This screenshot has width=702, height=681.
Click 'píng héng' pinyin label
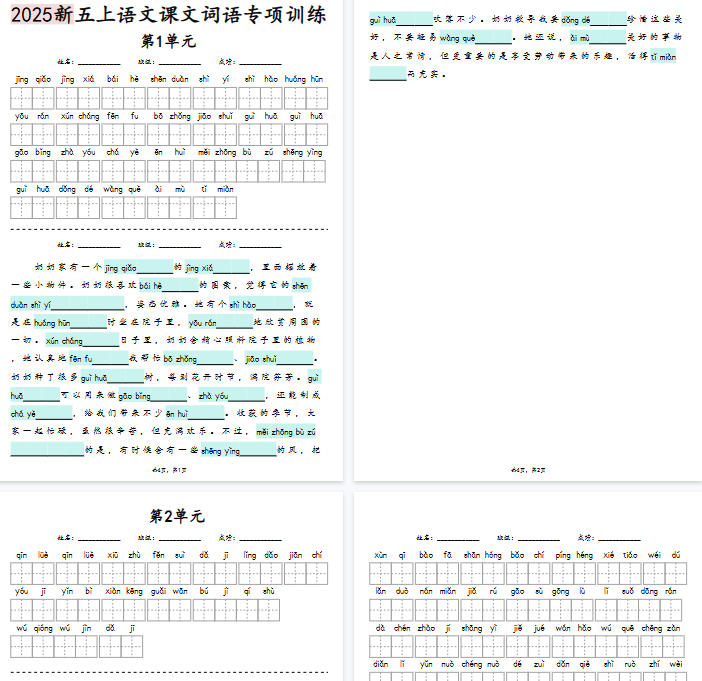point(574,555)
